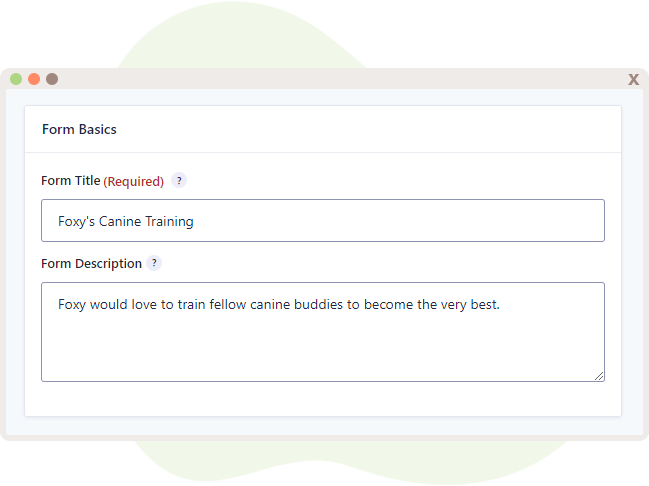649x486 pixels.
Task: Click the word Training in title field
Action: (169, 221)
